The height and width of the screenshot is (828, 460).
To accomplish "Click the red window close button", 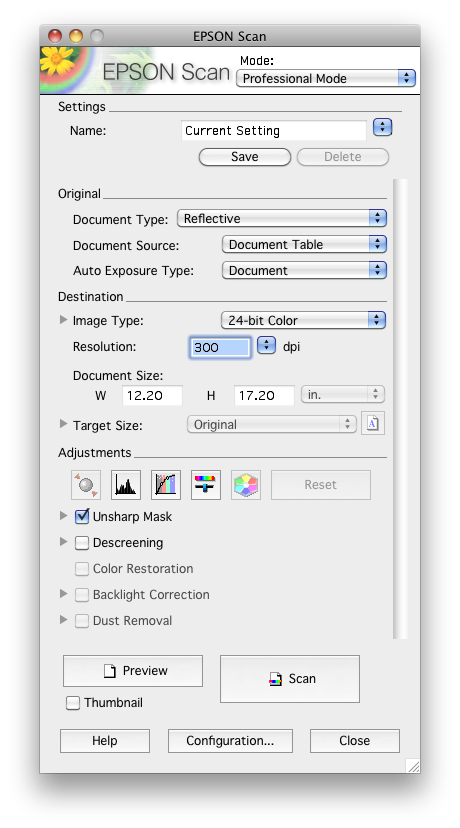I will coord(55,36).
